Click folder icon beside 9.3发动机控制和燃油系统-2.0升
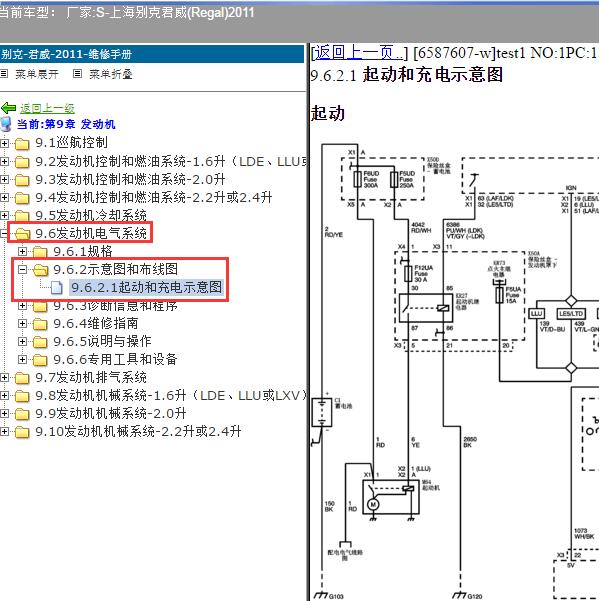The width and height of the screenshot is (599, 601). 22,180
